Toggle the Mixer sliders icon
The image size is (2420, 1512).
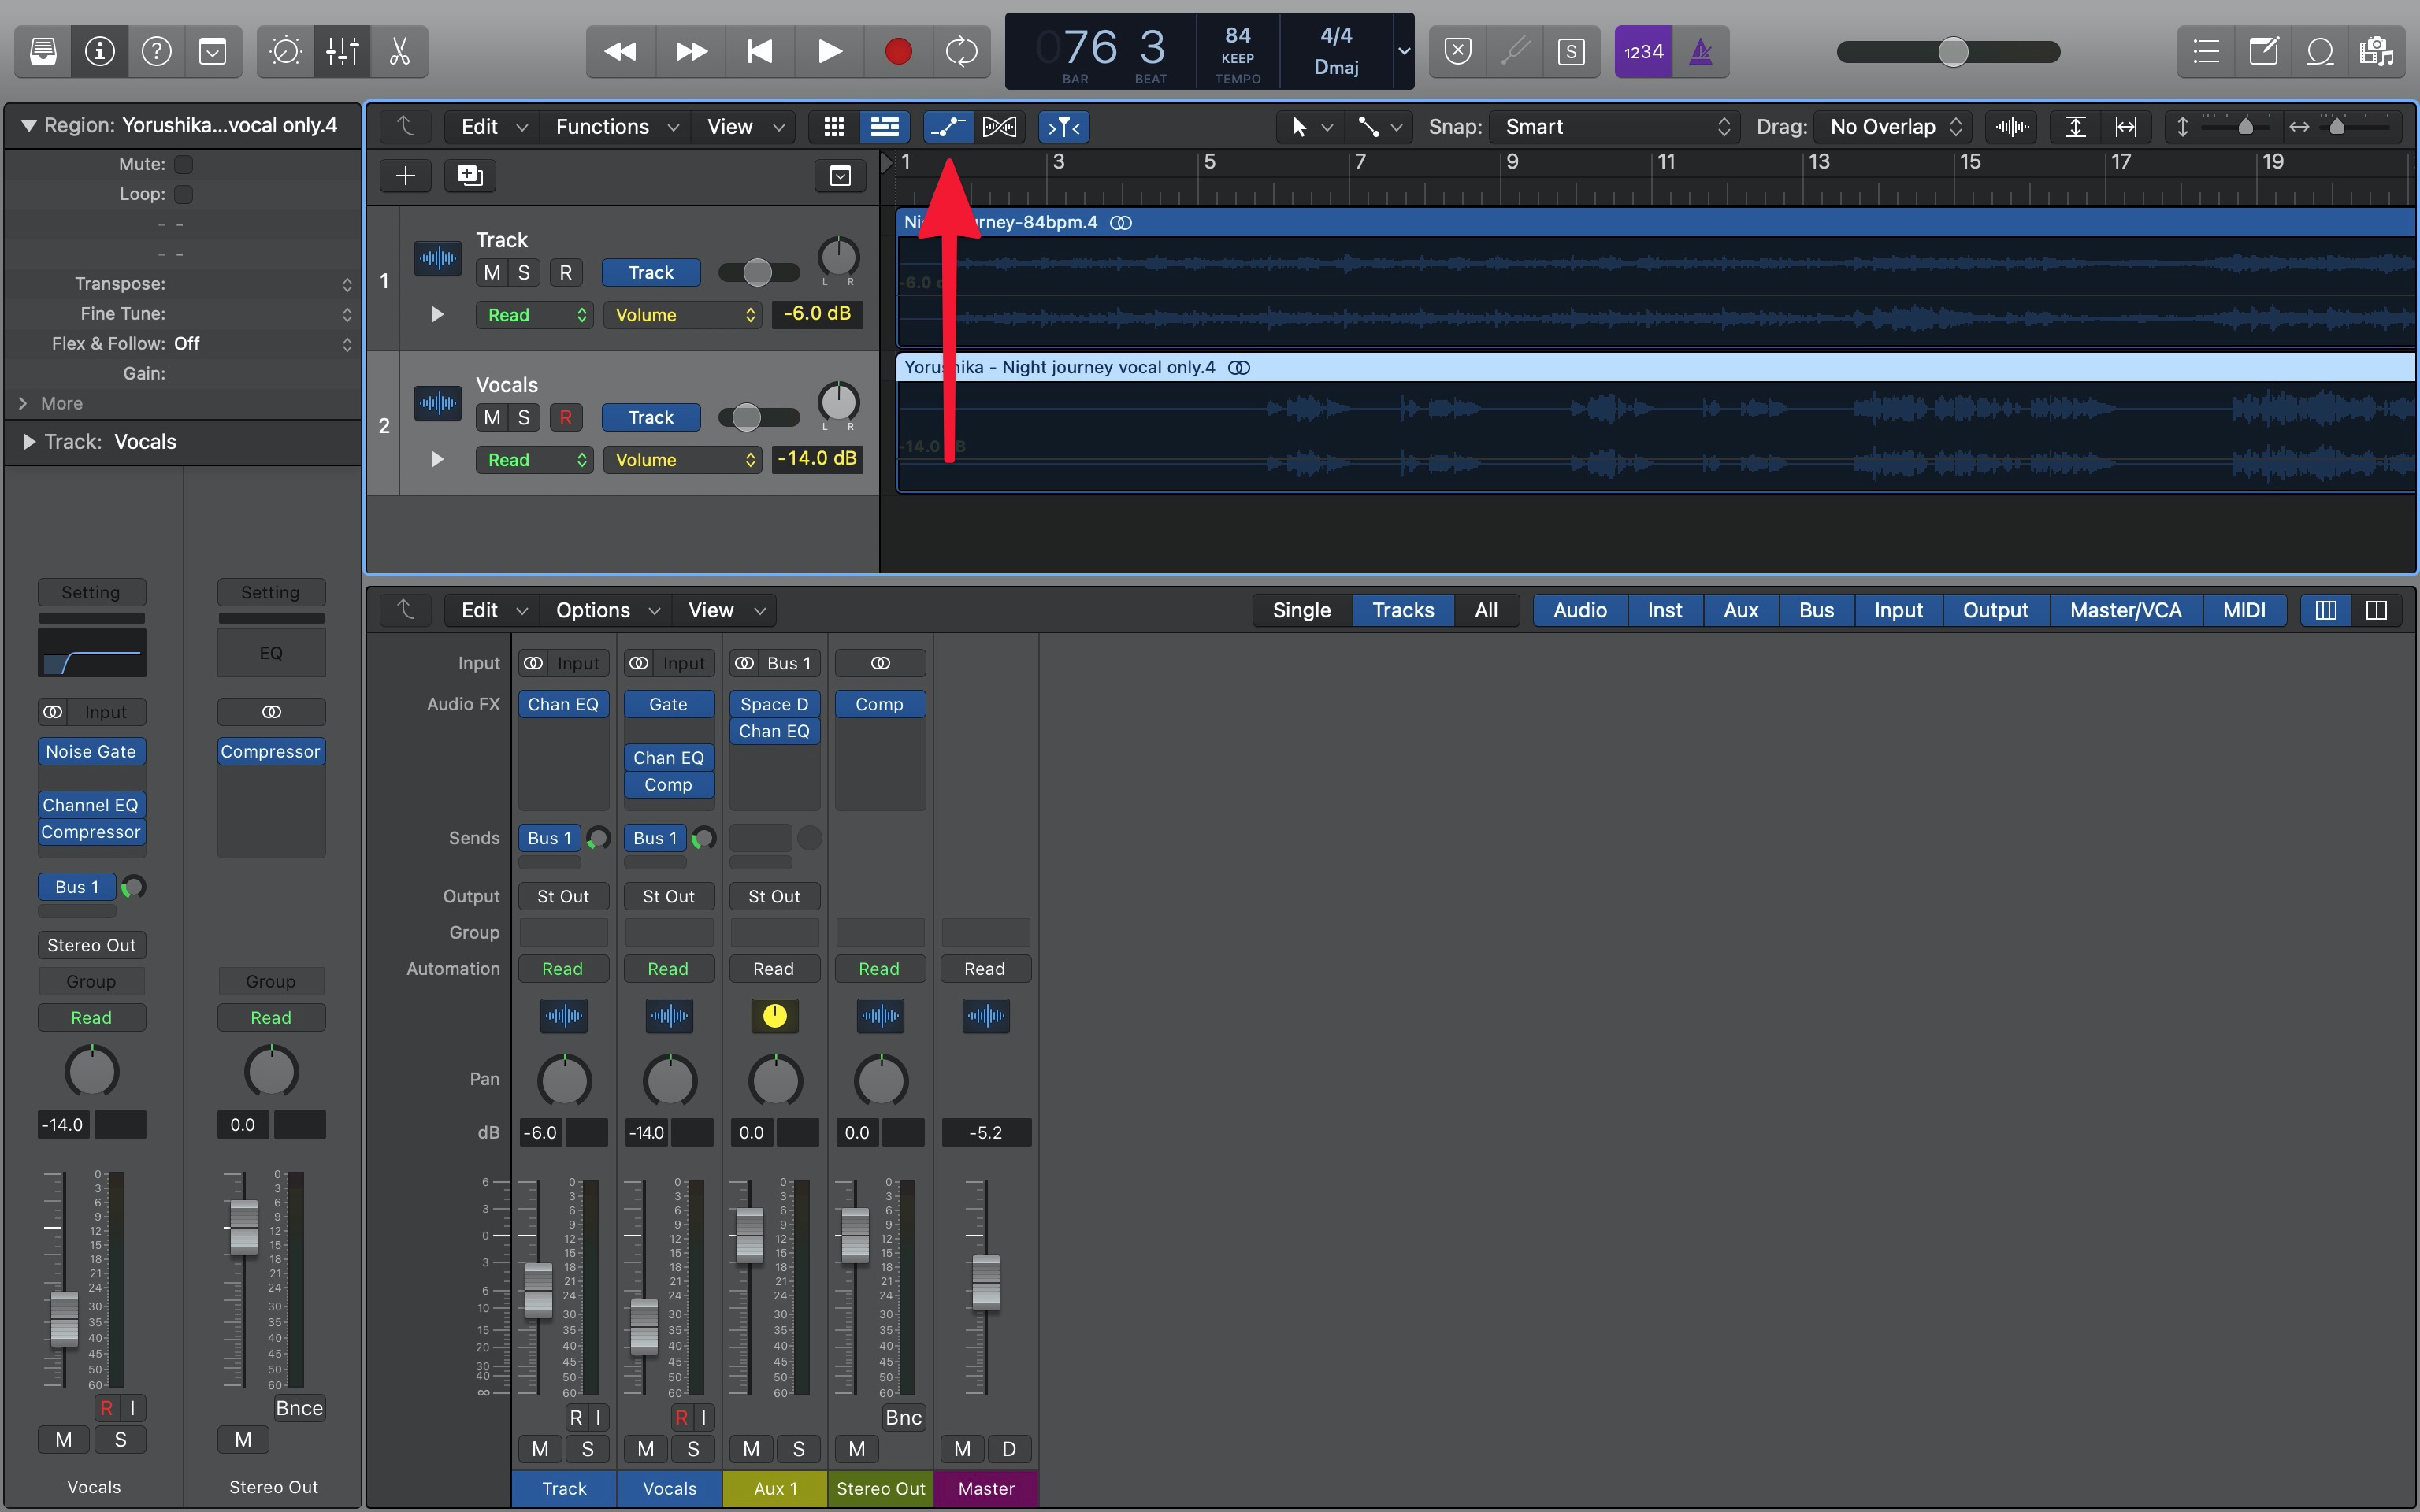pyautogui.click(x=342, y=51)
